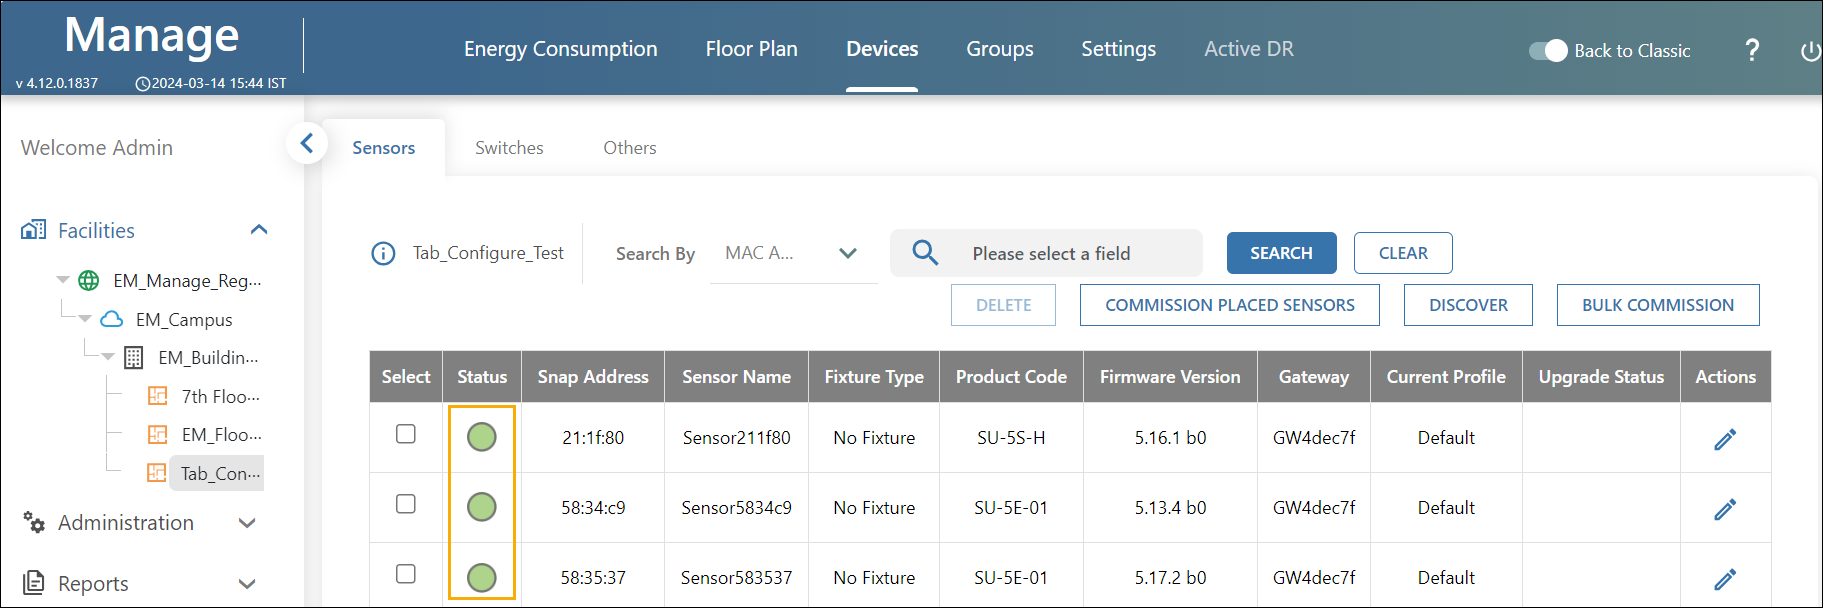The image size is (1823, 608).
Task: Collapse the Facilities section chevron
Action: coord(259,230)
